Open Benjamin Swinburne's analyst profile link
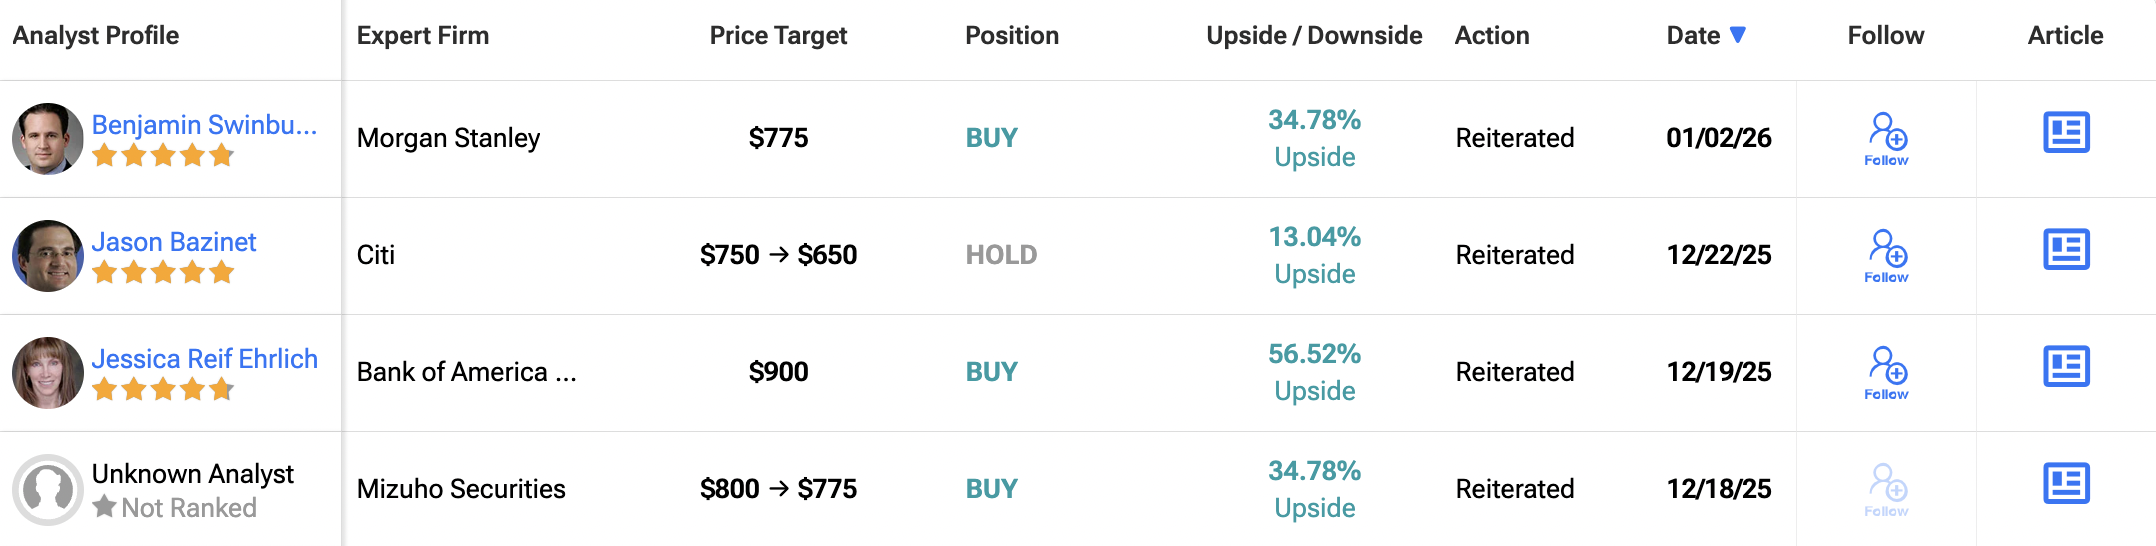The height and width of the screenshot is (546, 2156). tap(204, 125)
